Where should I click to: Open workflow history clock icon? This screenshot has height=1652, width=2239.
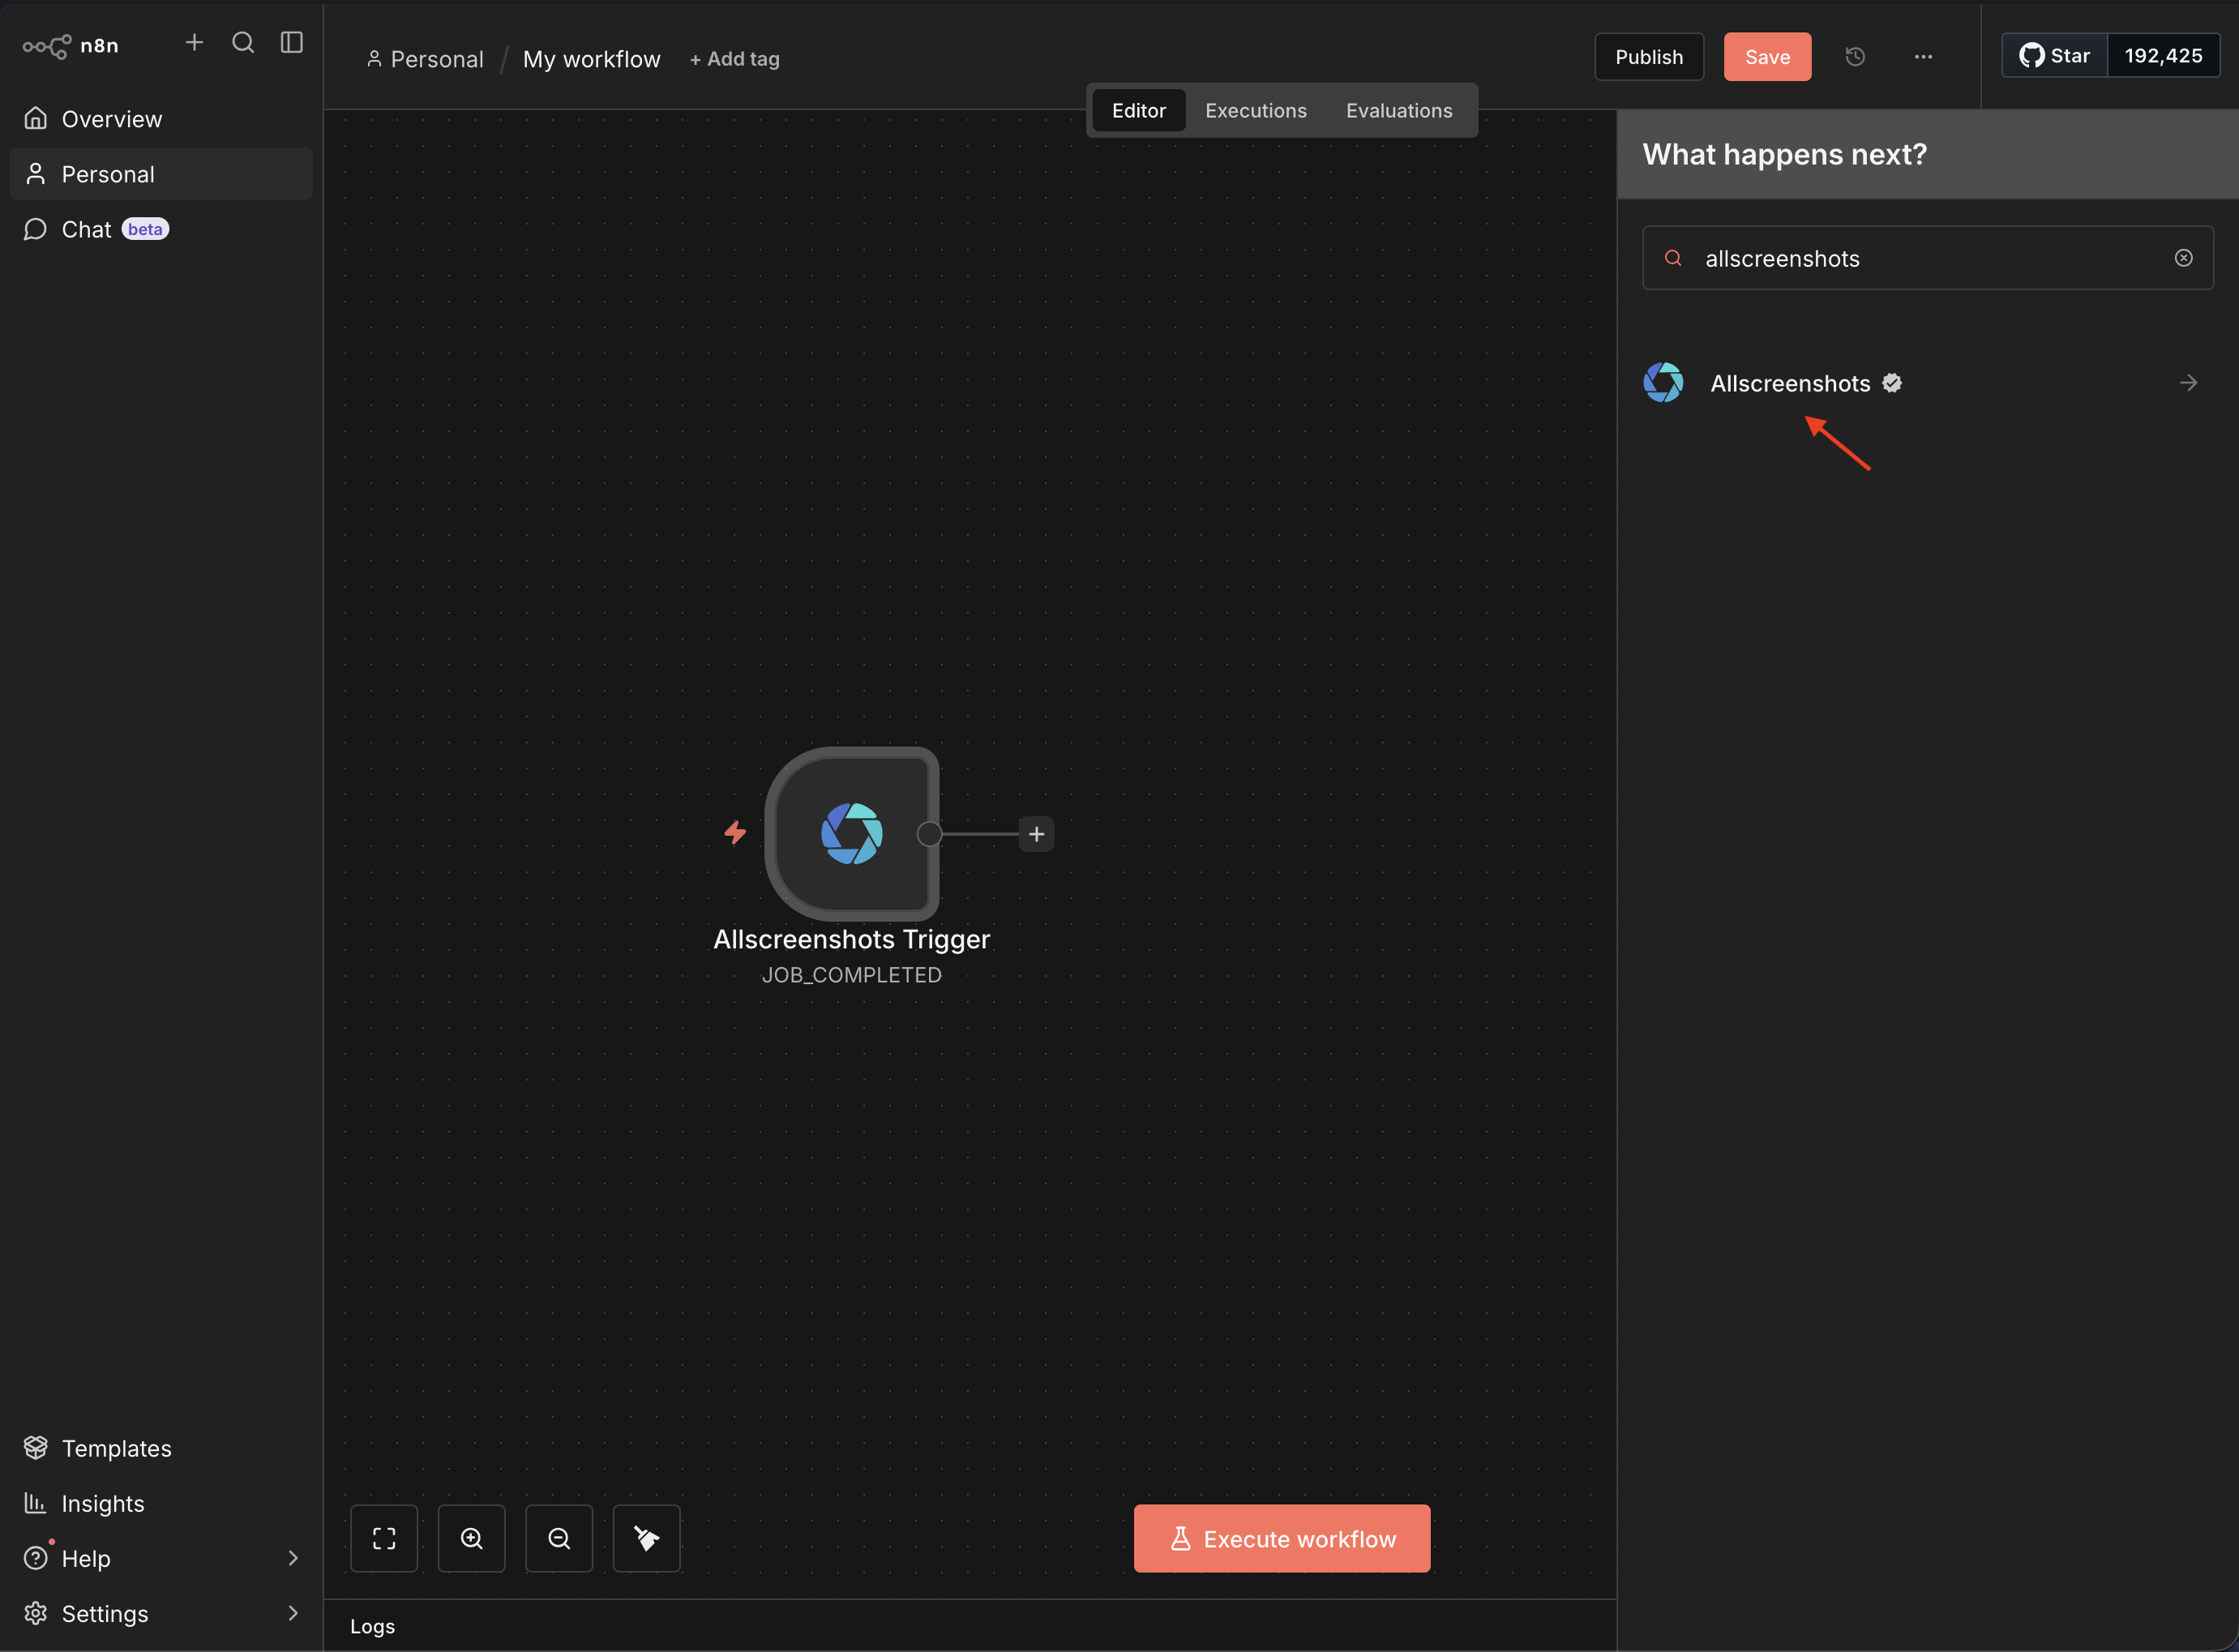1855,57
